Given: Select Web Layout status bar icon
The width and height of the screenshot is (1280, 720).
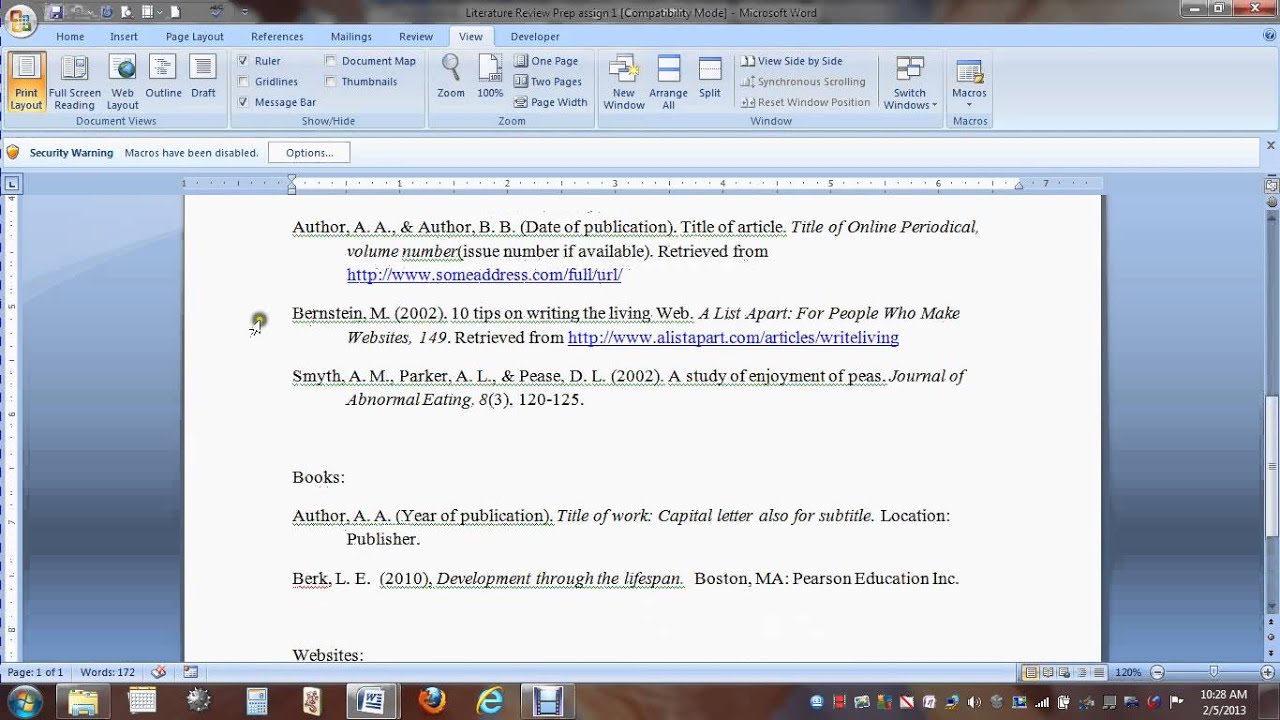Looking at the screenshot, I should [x=1063, y=673].
